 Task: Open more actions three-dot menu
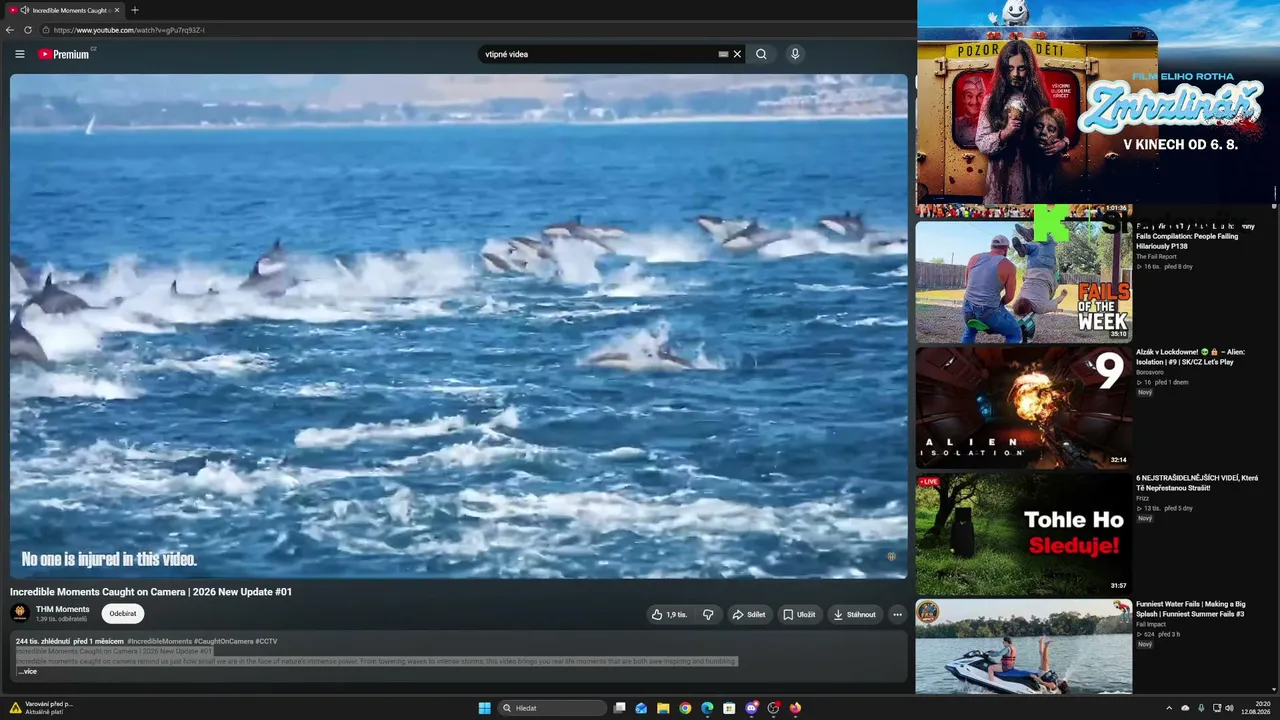coord(897,615)
